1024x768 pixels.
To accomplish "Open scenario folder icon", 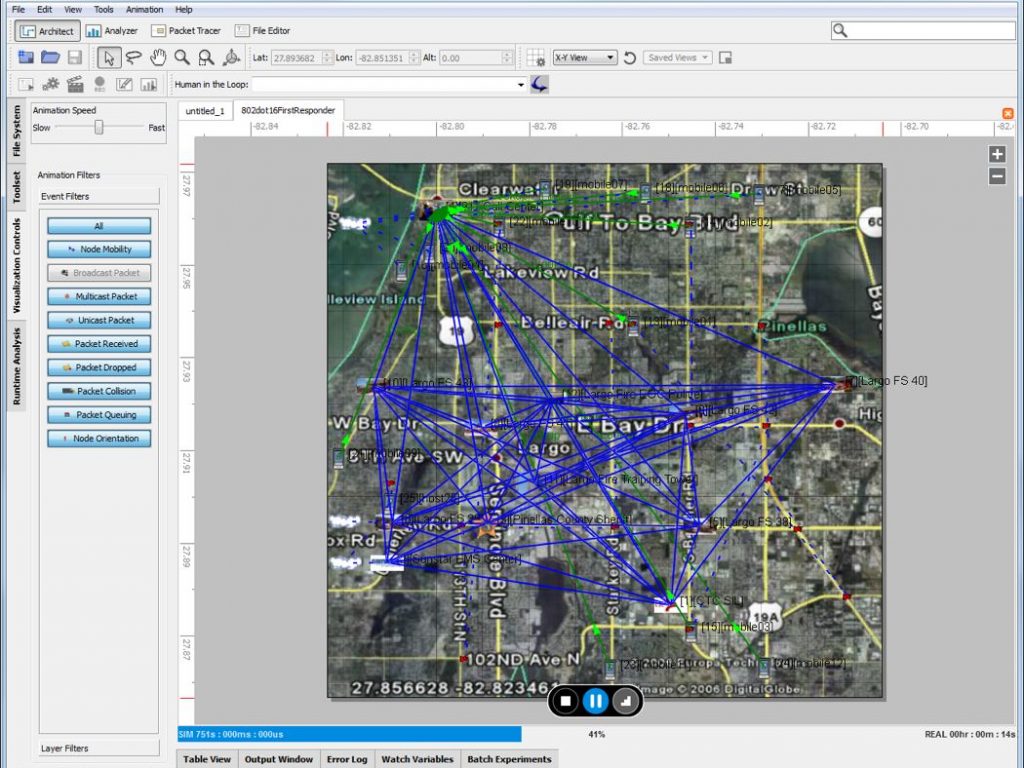I will [x=50, y=58].
